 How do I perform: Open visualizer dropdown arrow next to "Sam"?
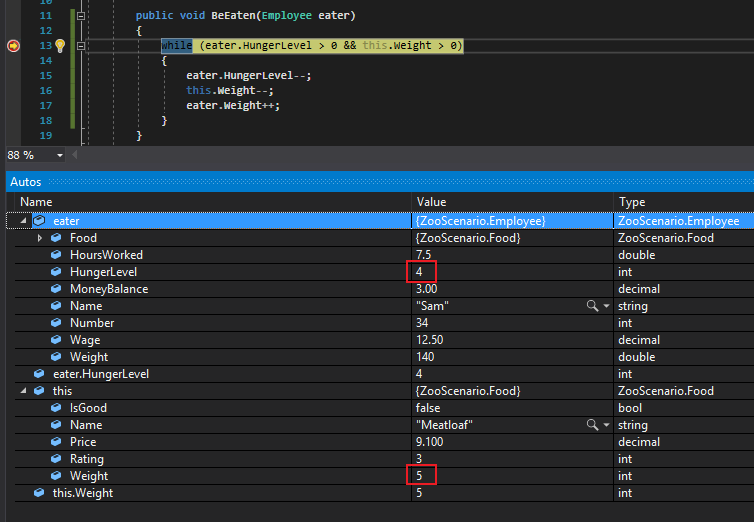[x=606, y=306]
